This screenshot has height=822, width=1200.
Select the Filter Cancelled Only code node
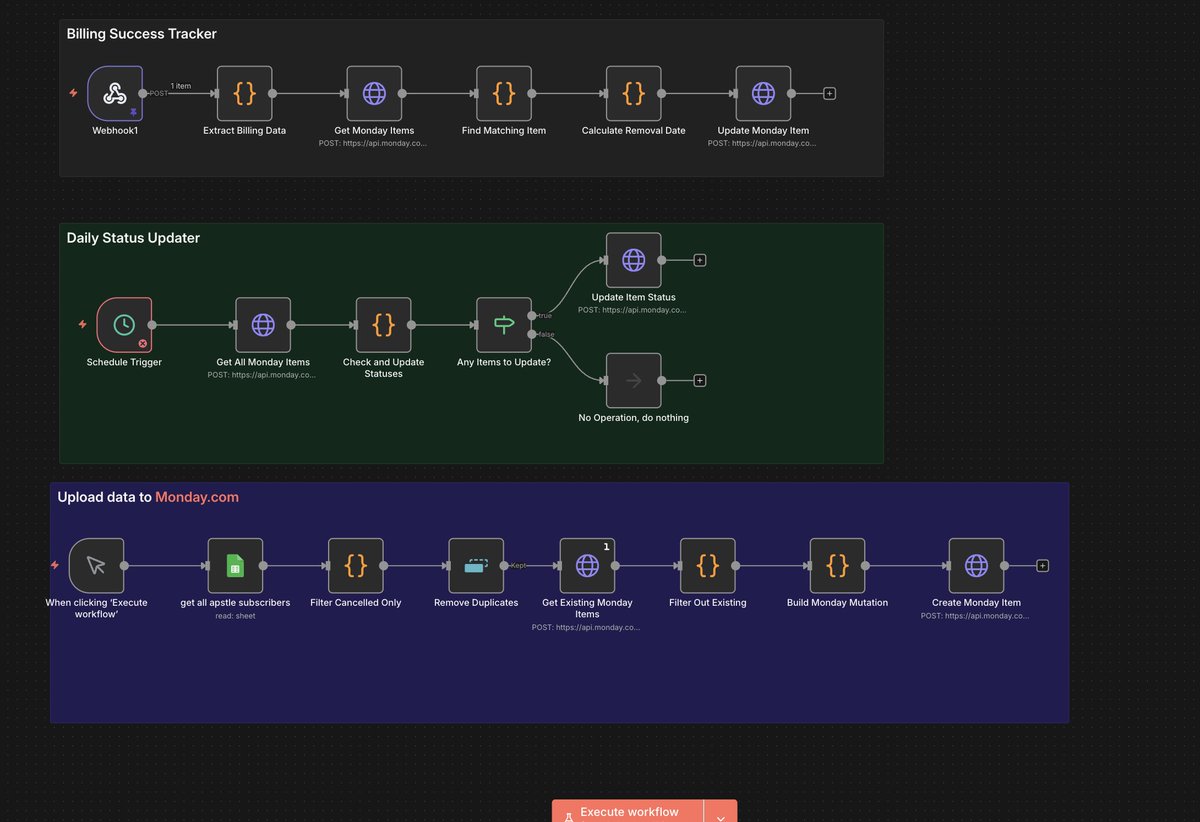(355, 565)
